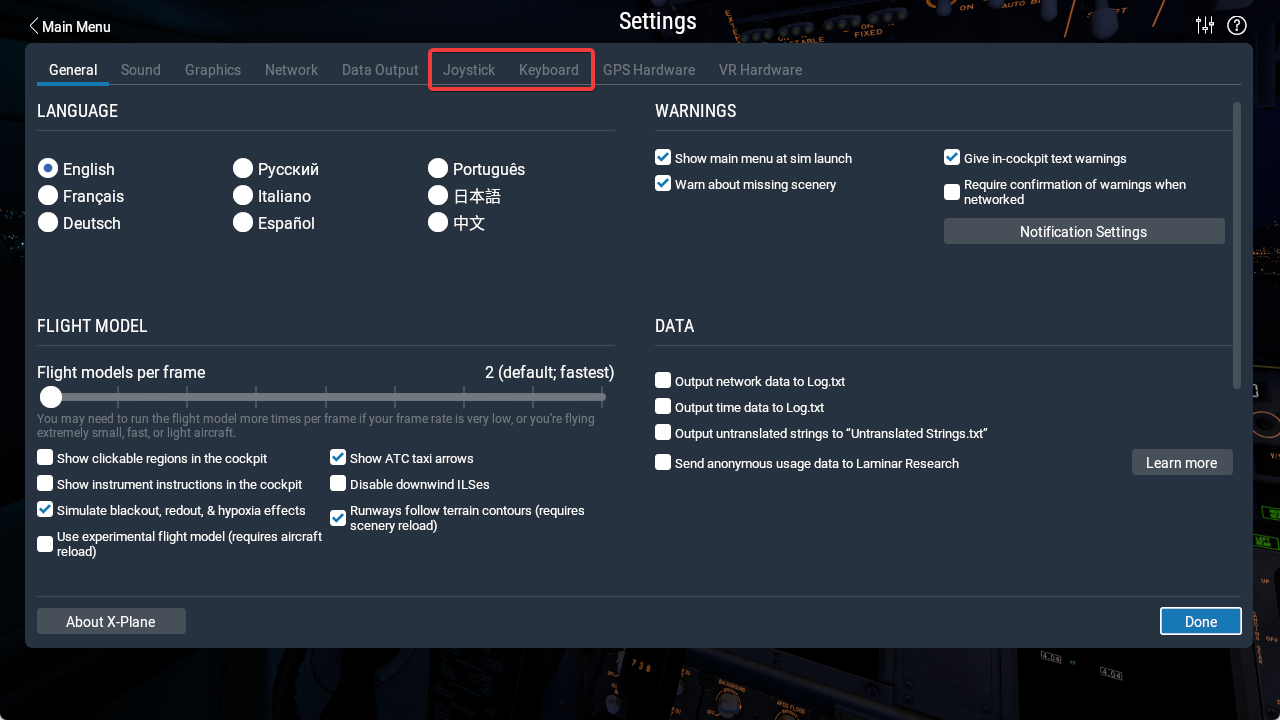The image size is (1280, 720).
Task: Enable Show clickable regions in the cockpit
Action: (44, 456)
